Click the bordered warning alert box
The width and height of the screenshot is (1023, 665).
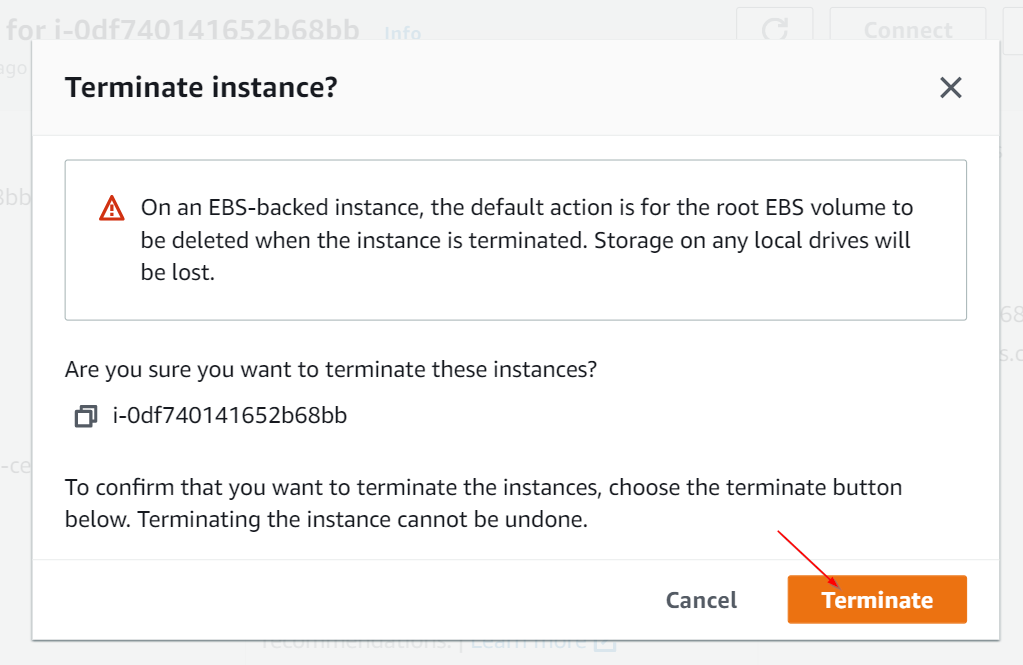click(x=515, y=240)
